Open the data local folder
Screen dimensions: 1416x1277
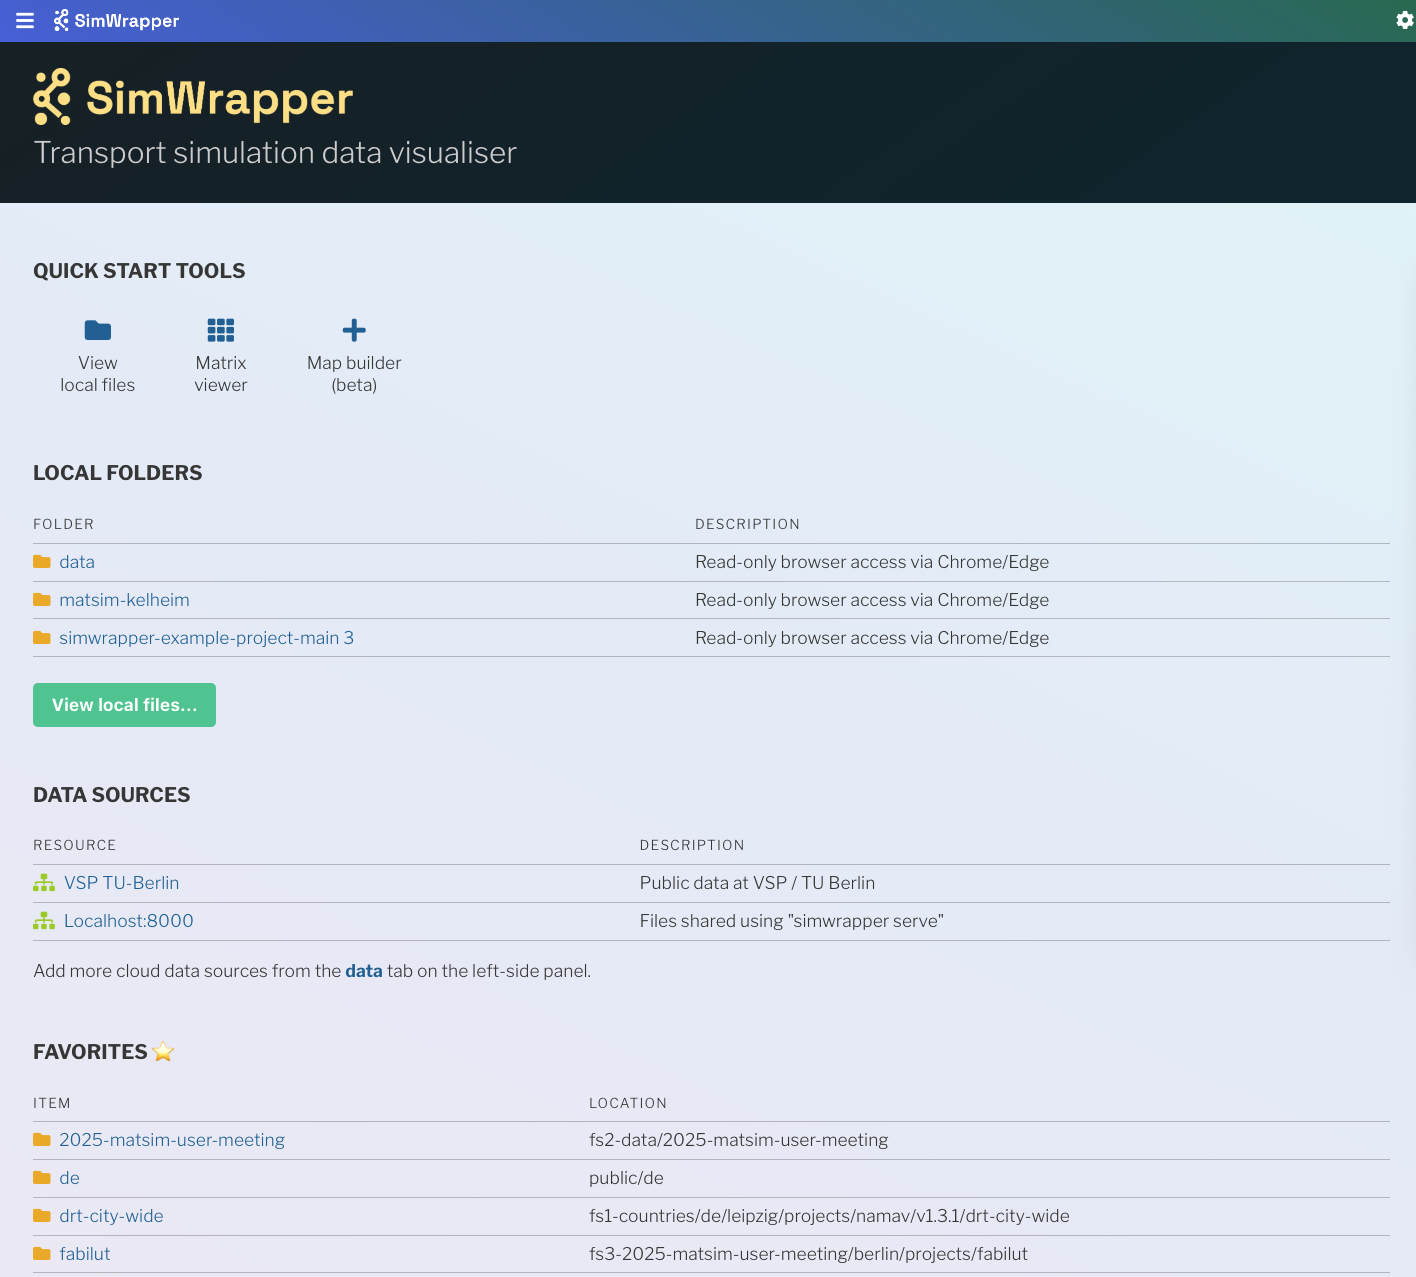[77, 562]
